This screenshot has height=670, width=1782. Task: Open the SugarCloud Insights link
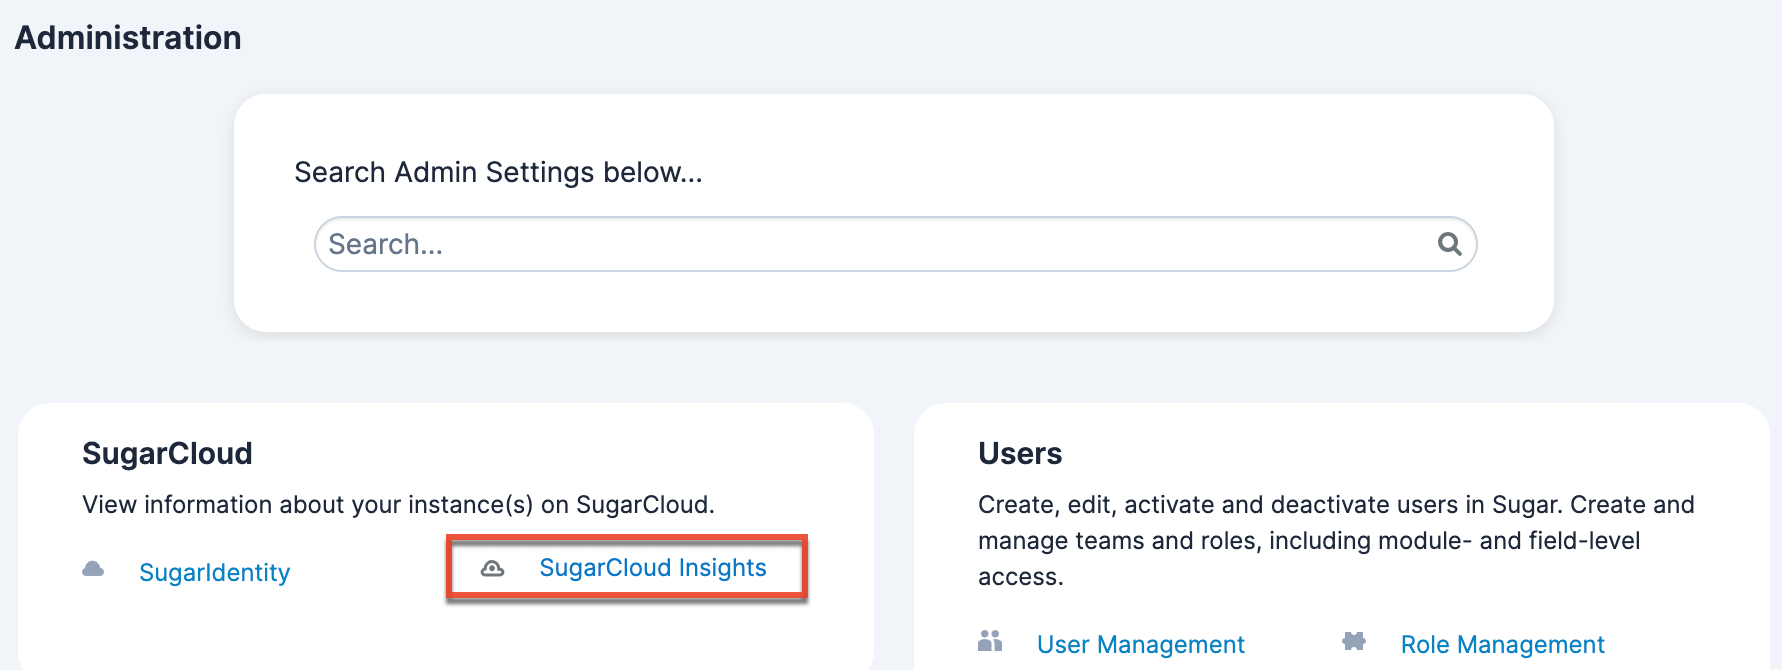pos(653,567)
